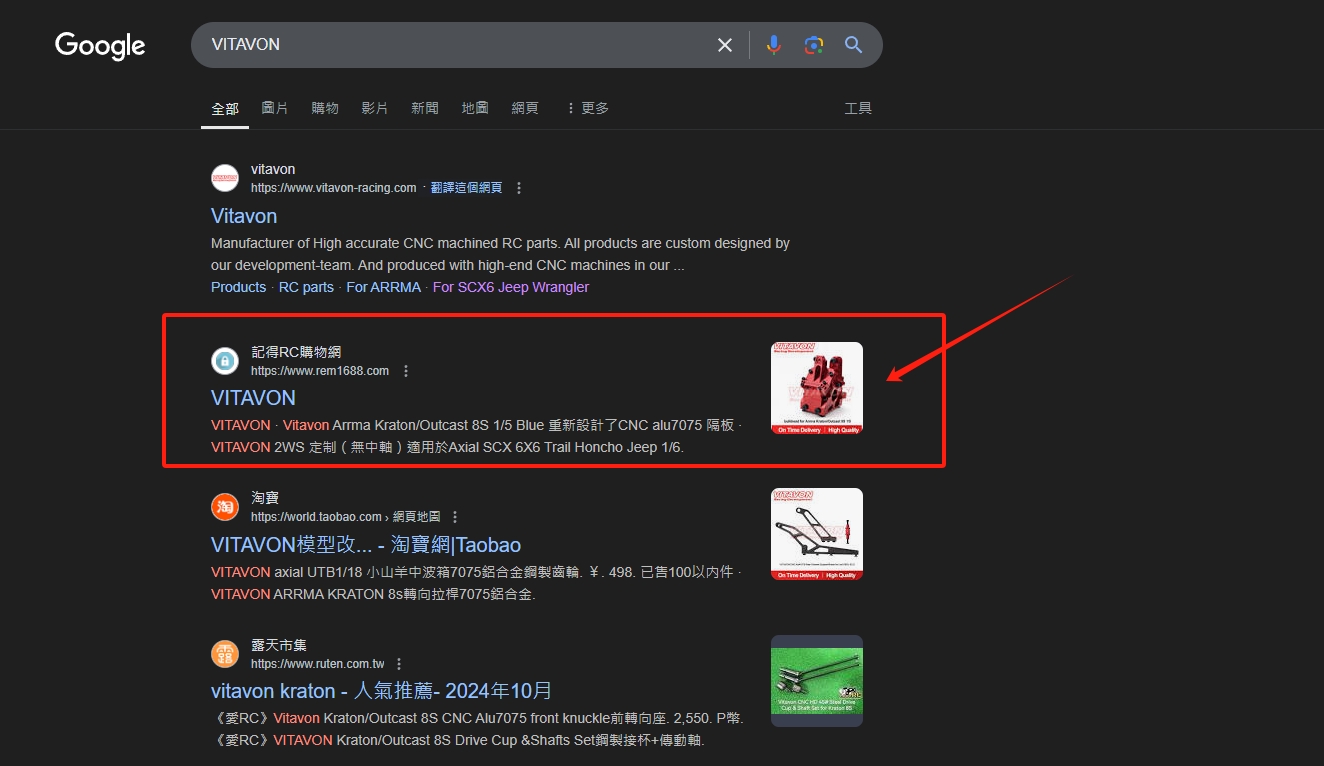The image size is (1324, 766).
Task: Switch to the 影片 tab
Action: pos(375,108)
